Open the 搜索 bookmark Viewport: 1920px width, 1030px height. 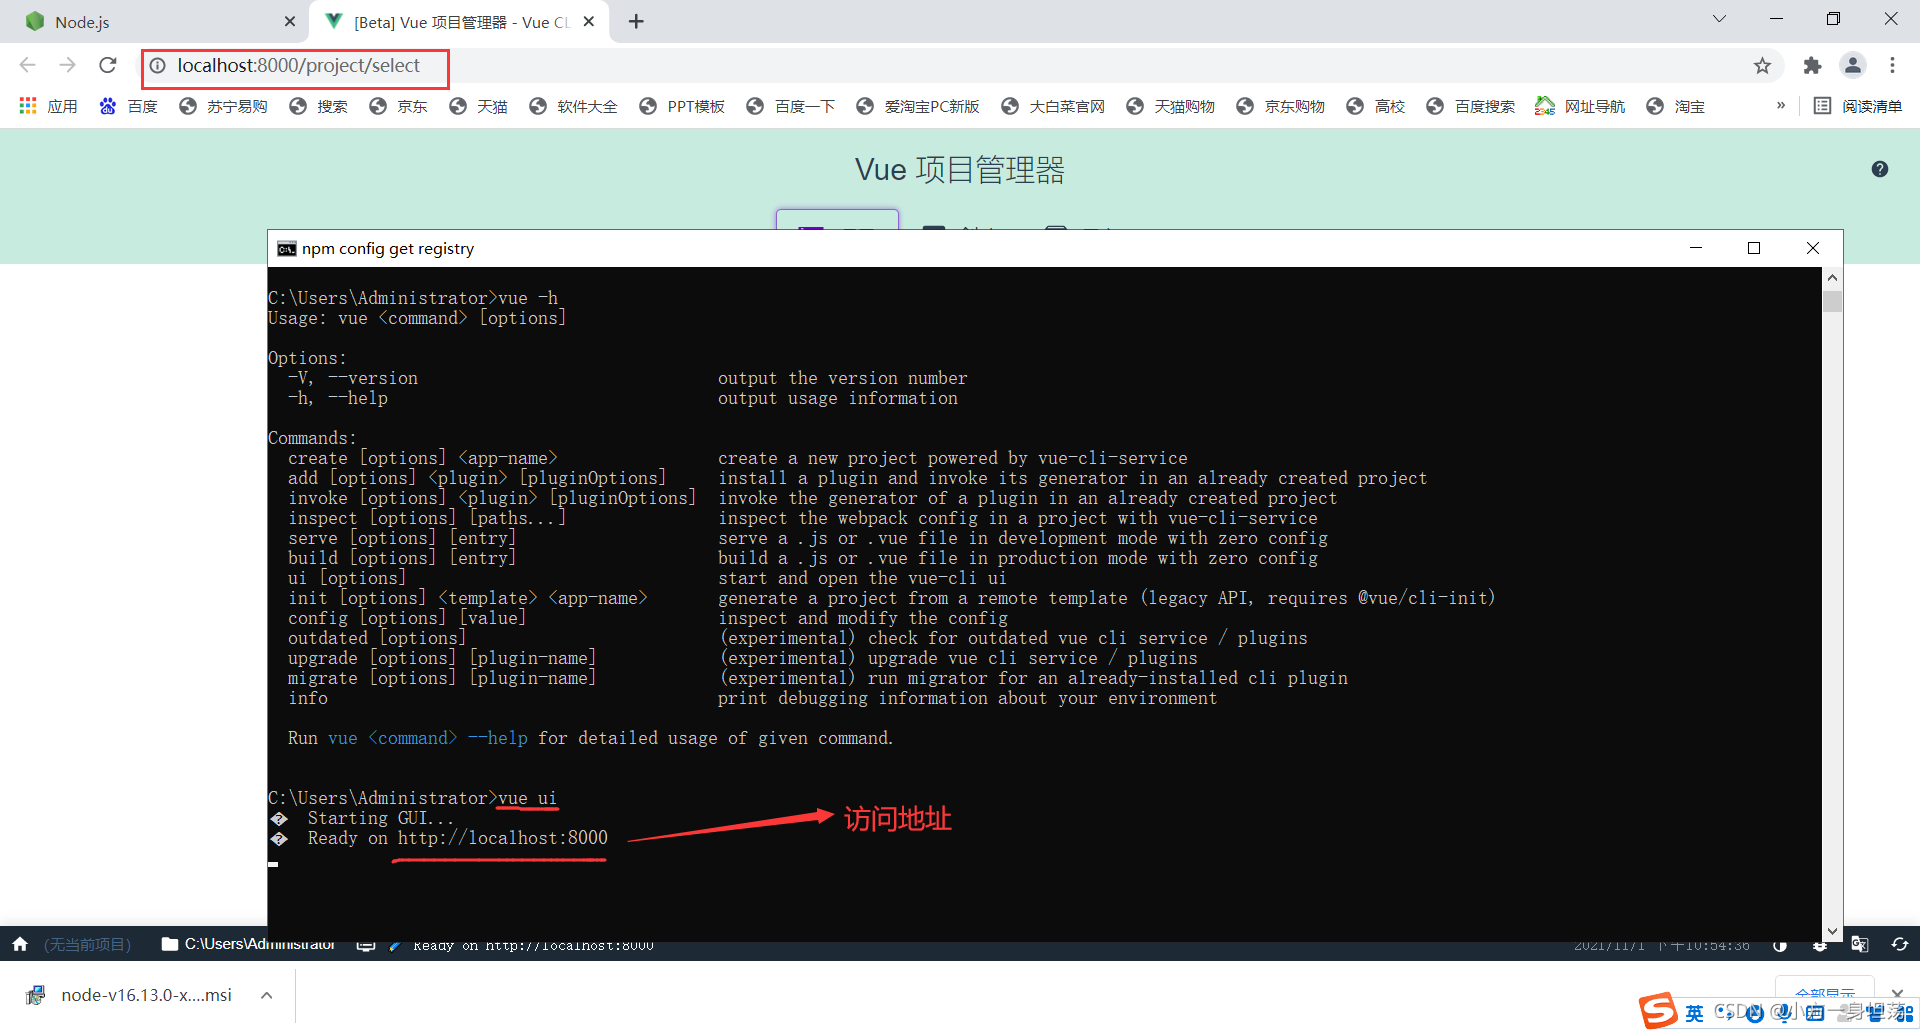click(x=318, y=106)
